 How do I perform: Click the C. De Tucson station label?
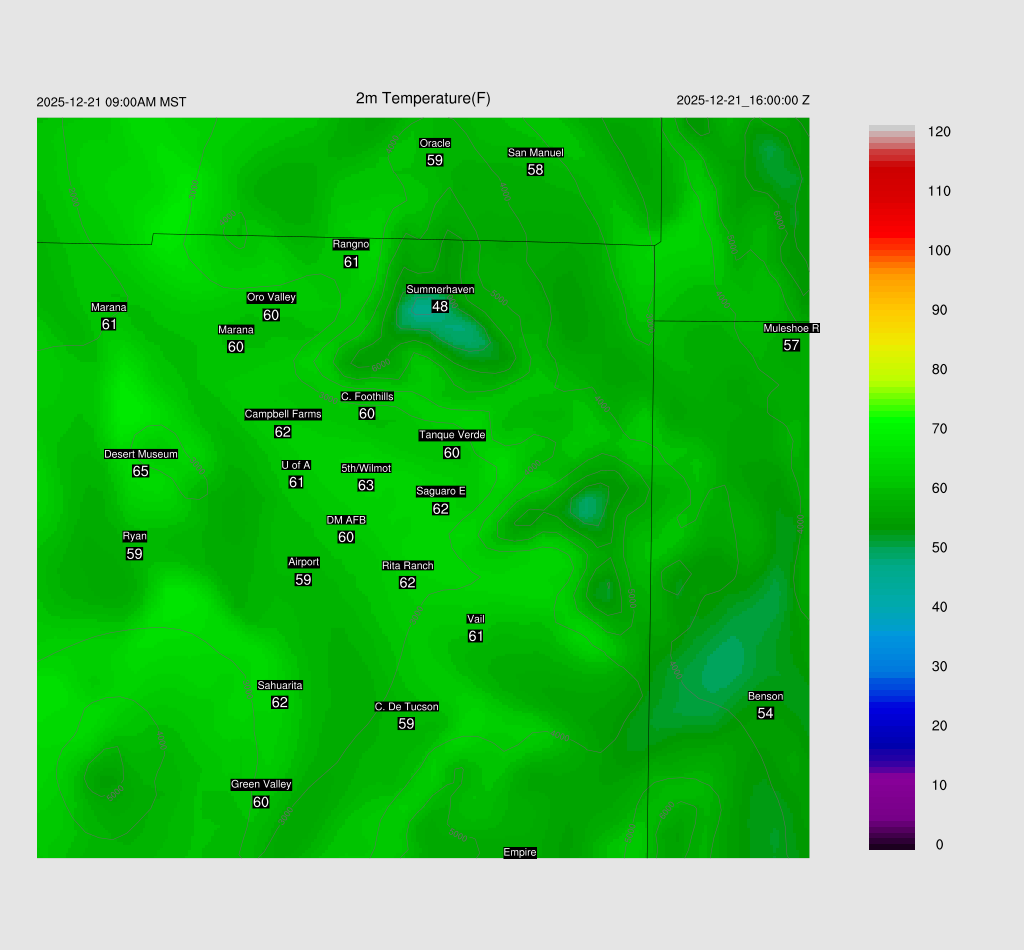click(x=406, y=707)
